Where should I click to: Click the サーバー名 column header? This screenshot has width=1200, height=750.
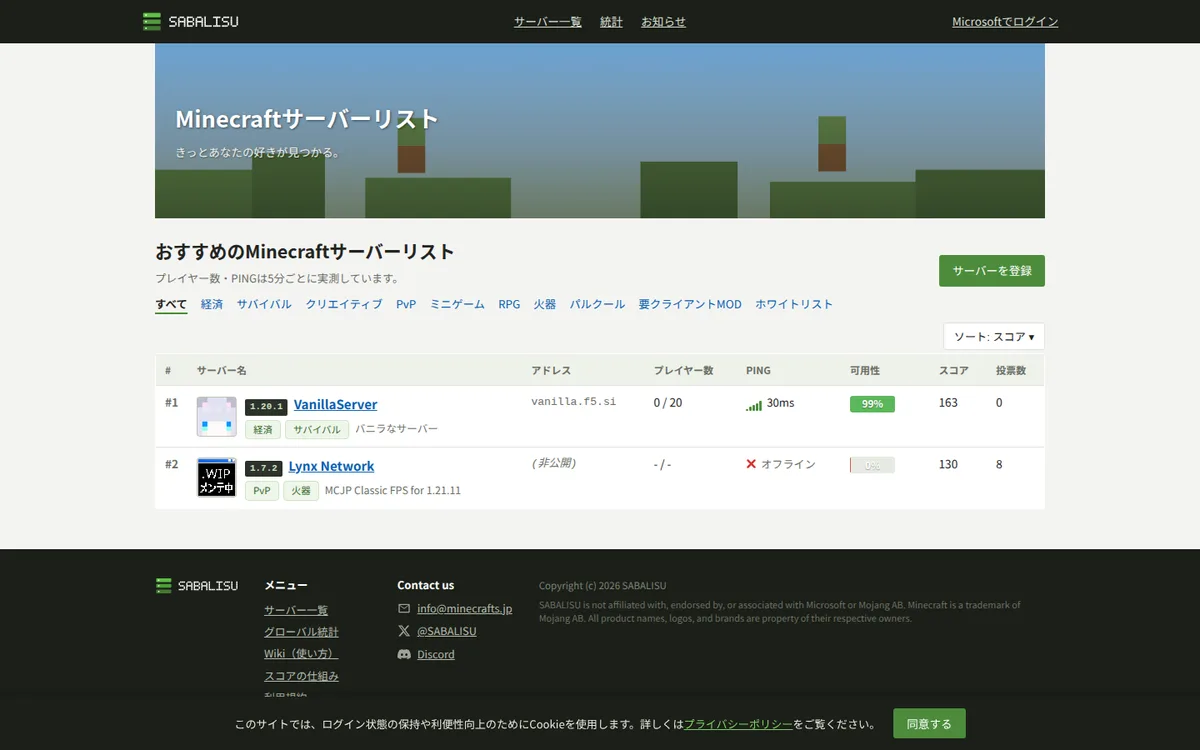point(222,370)
